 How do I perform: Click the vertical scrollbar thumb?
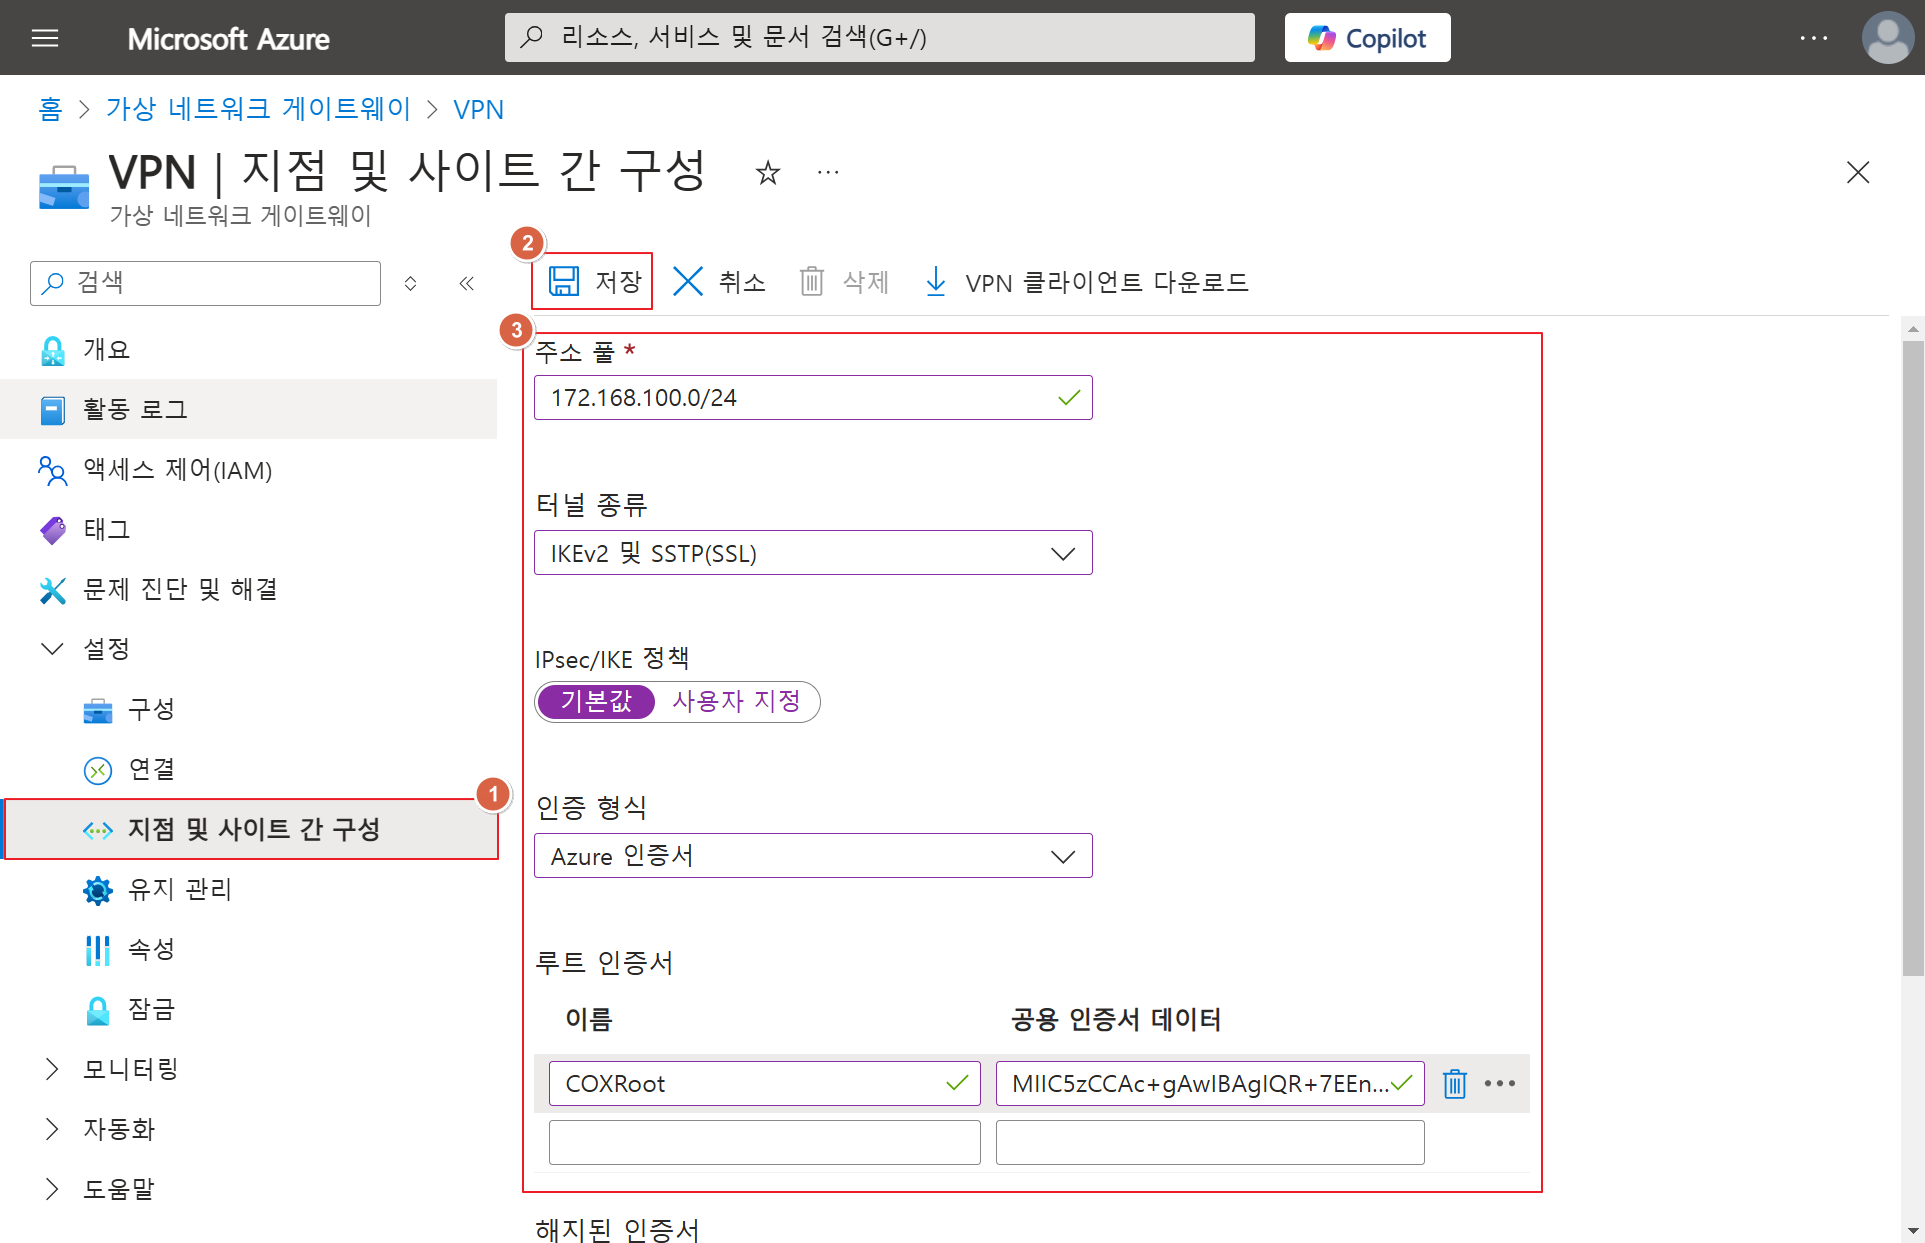coord(1912,660)
